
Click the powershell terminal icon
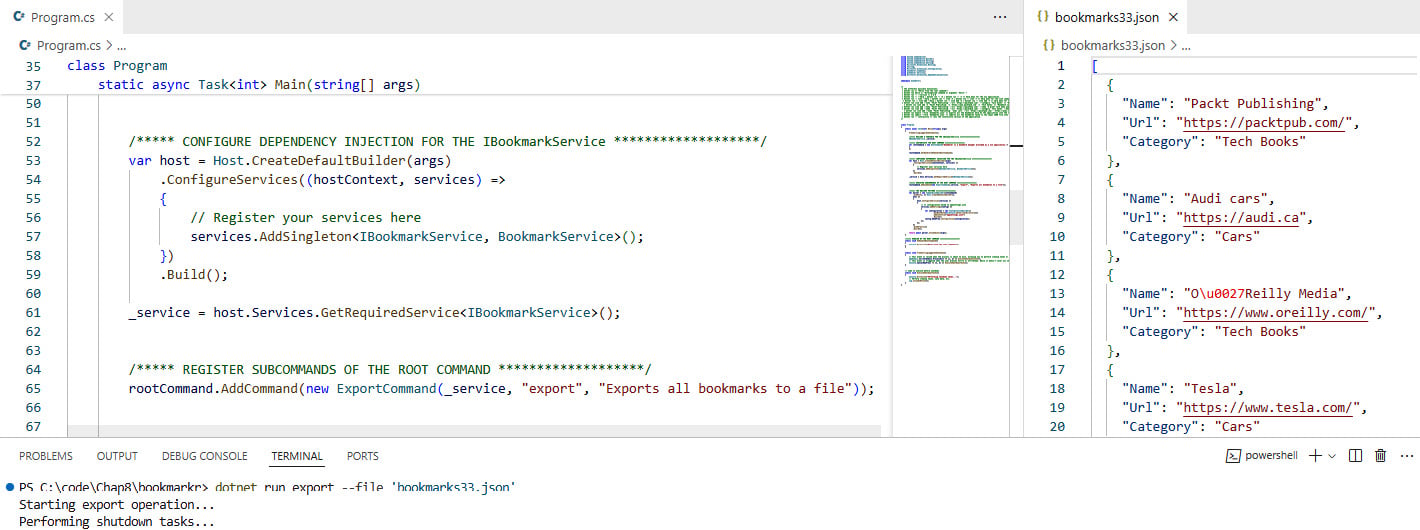pyautogui.click(x=1234, y=456)
